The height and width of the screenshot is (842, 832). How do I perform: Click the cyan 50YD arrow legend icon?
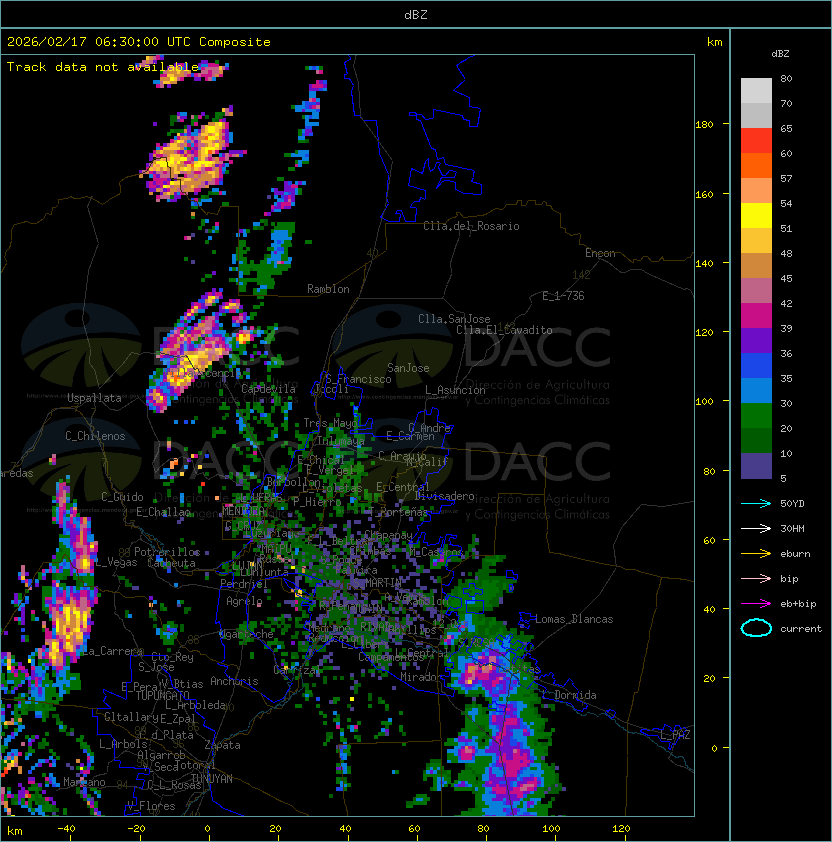tap(756, 503)
